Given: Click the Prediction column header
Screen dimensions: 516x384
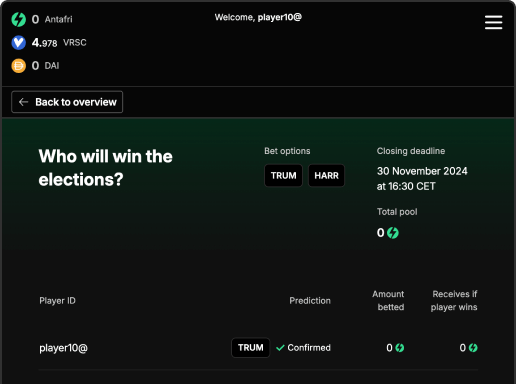Looking at the screenshot, I should [310, 301].
